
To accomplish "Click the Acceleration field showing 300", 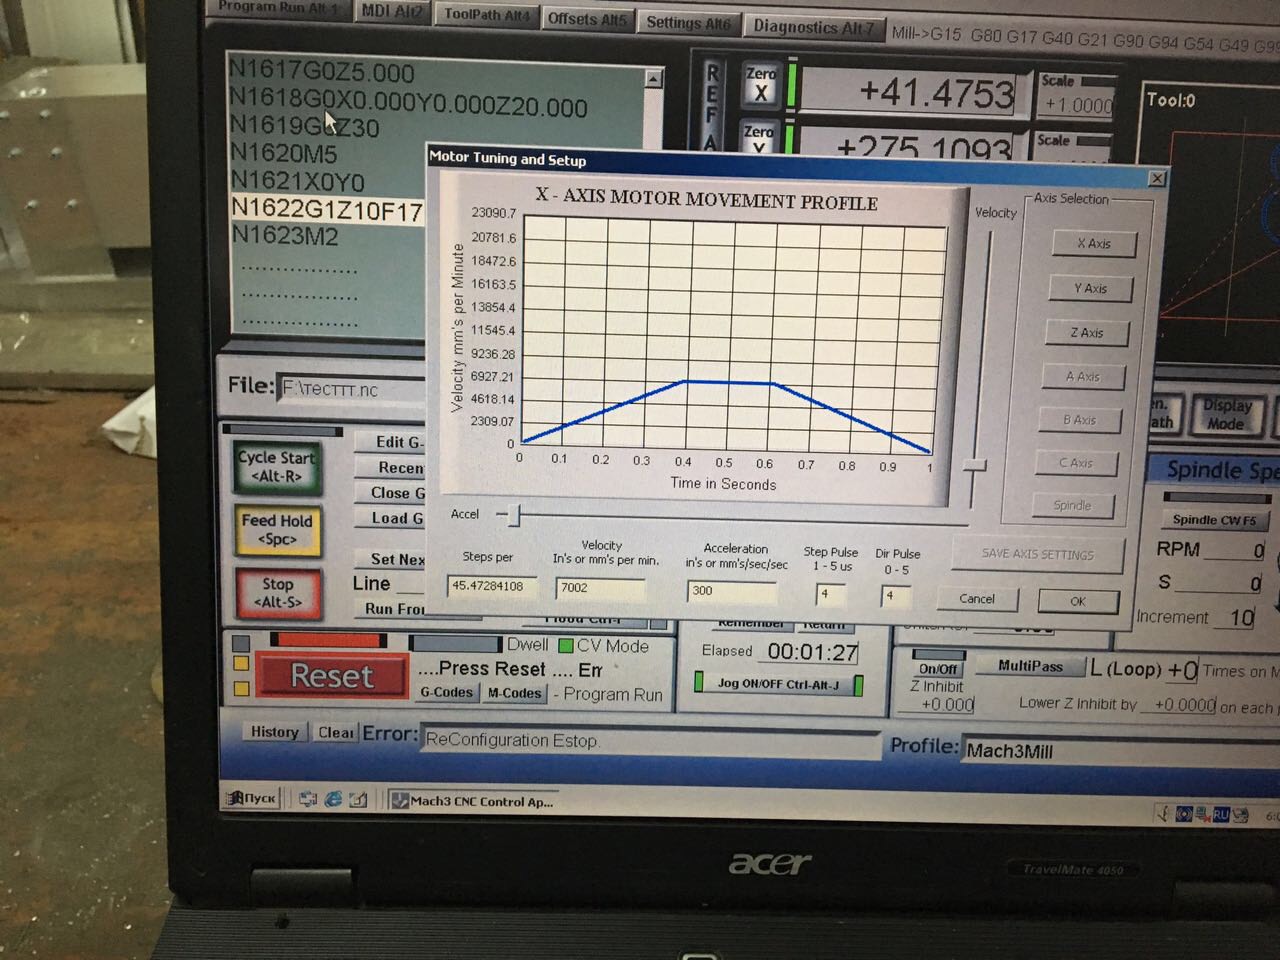I will coord(732,591).
